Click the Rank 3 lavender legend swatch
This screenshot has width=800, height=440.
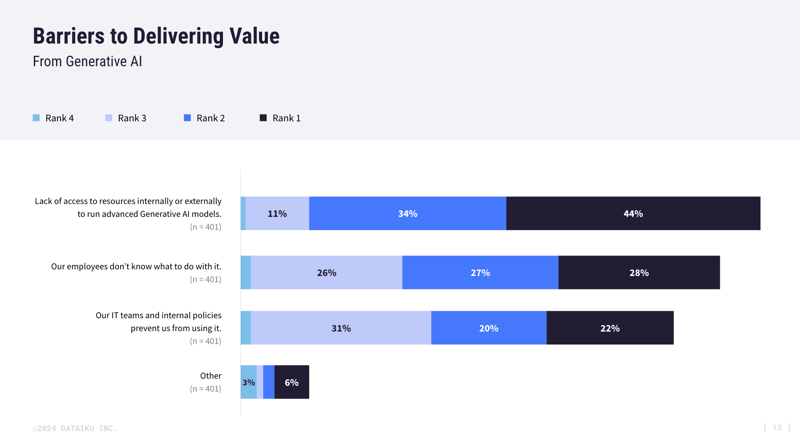pyautogui.click(x=109, y=118)
